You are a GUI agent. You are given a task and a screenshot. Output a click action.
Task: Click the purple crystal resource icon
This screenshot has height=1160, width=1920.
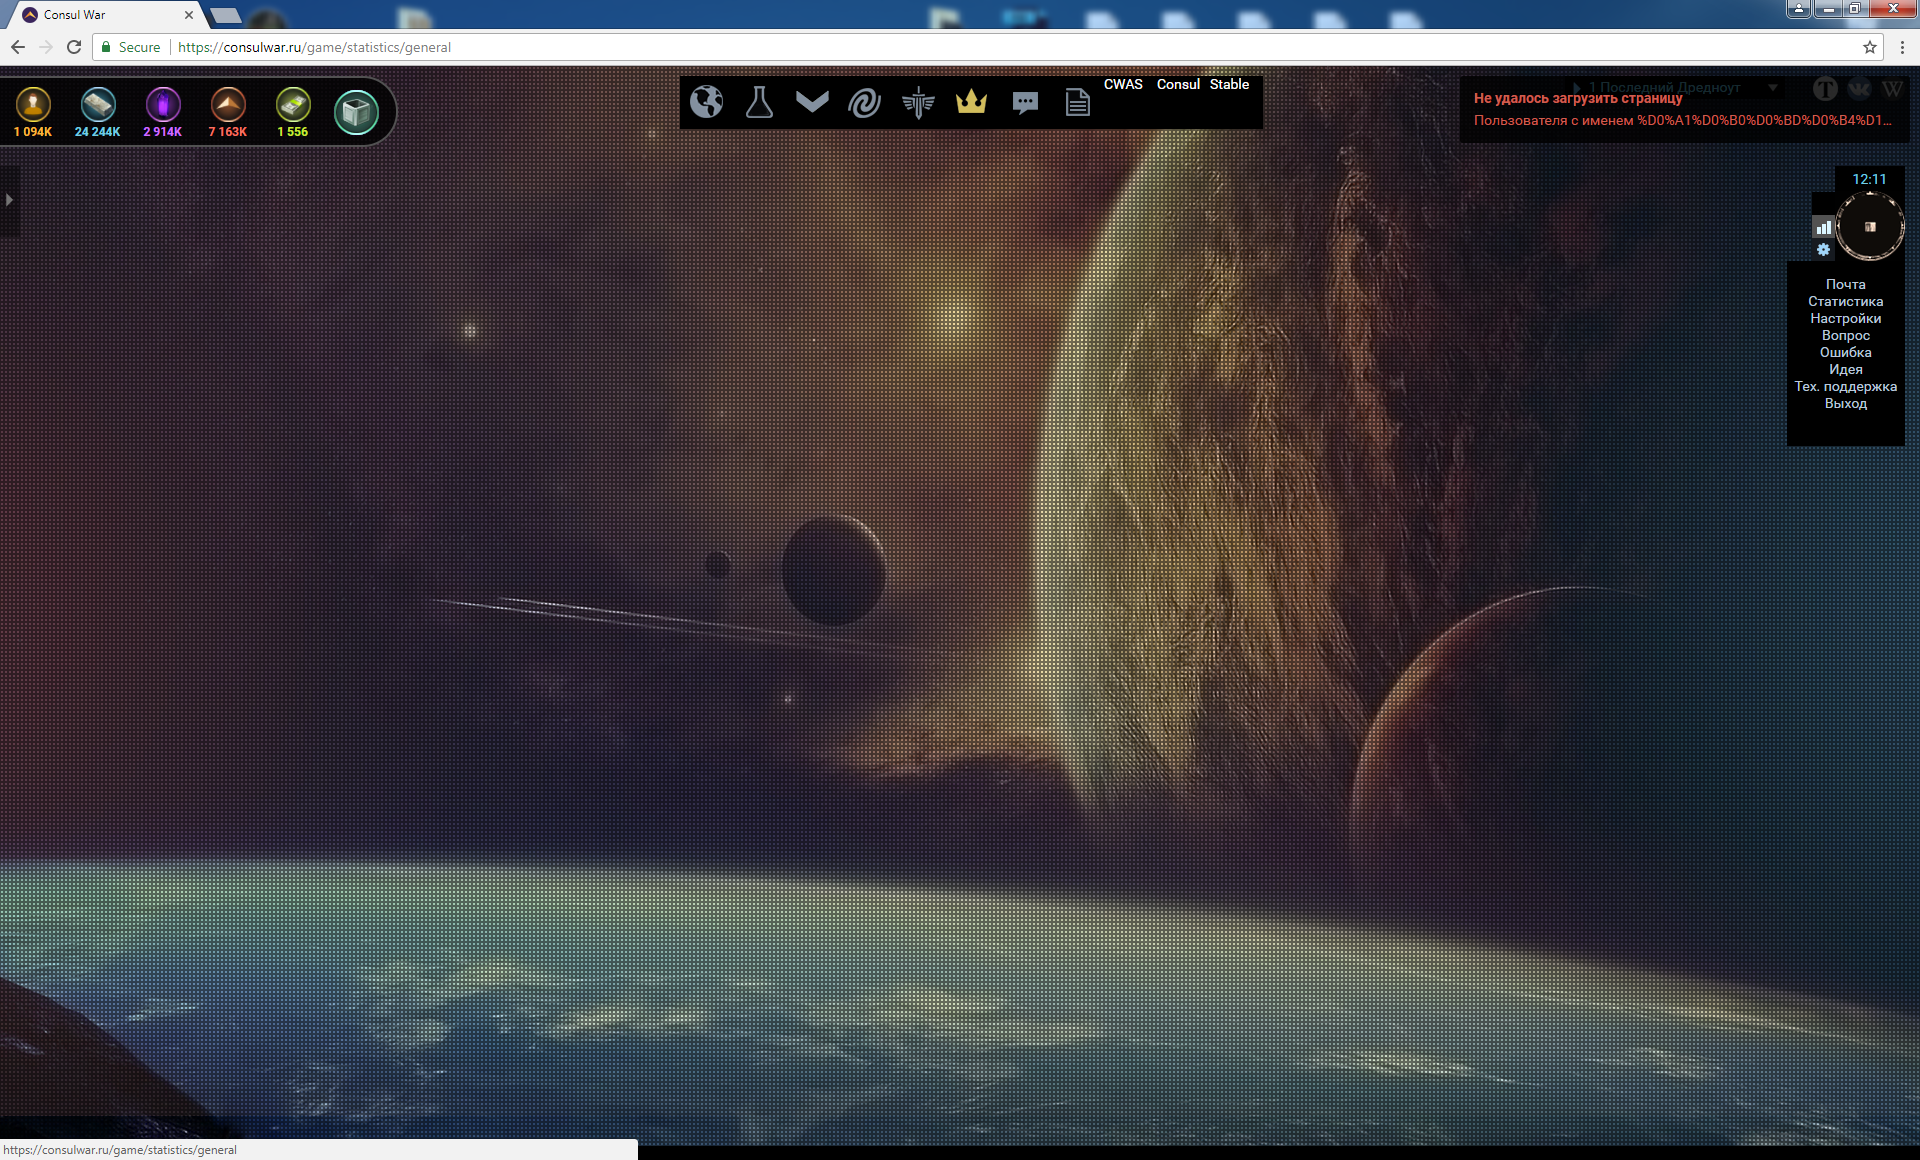163,104
